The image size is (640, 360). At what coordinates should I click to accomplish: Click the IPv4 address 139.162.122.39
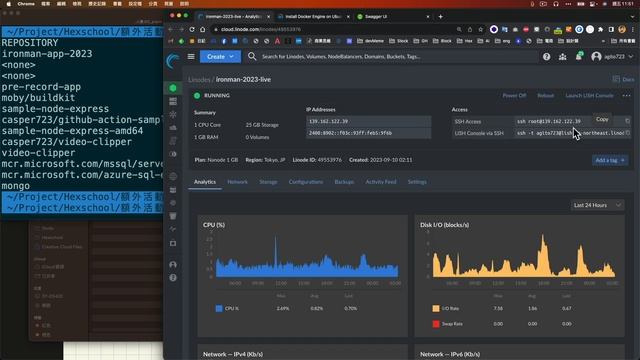pyautogui.click(x=329, y=121)
